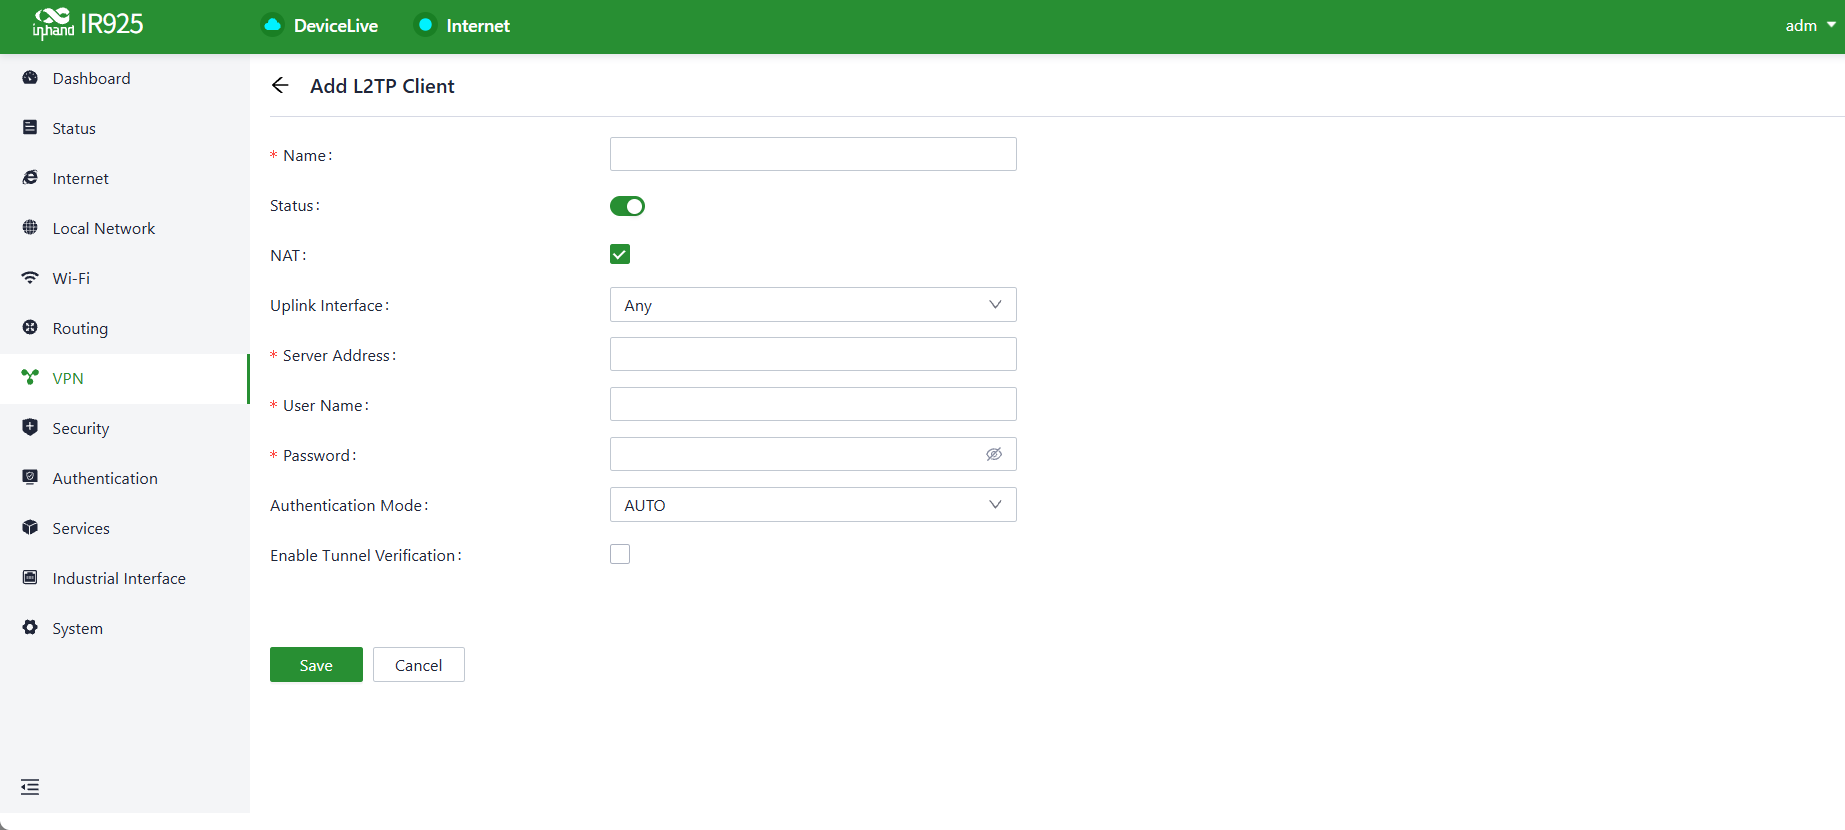This screenshot has width=1845, height=830.
Task: Focus the Server Address input field
Action: [x=813, y=354]
